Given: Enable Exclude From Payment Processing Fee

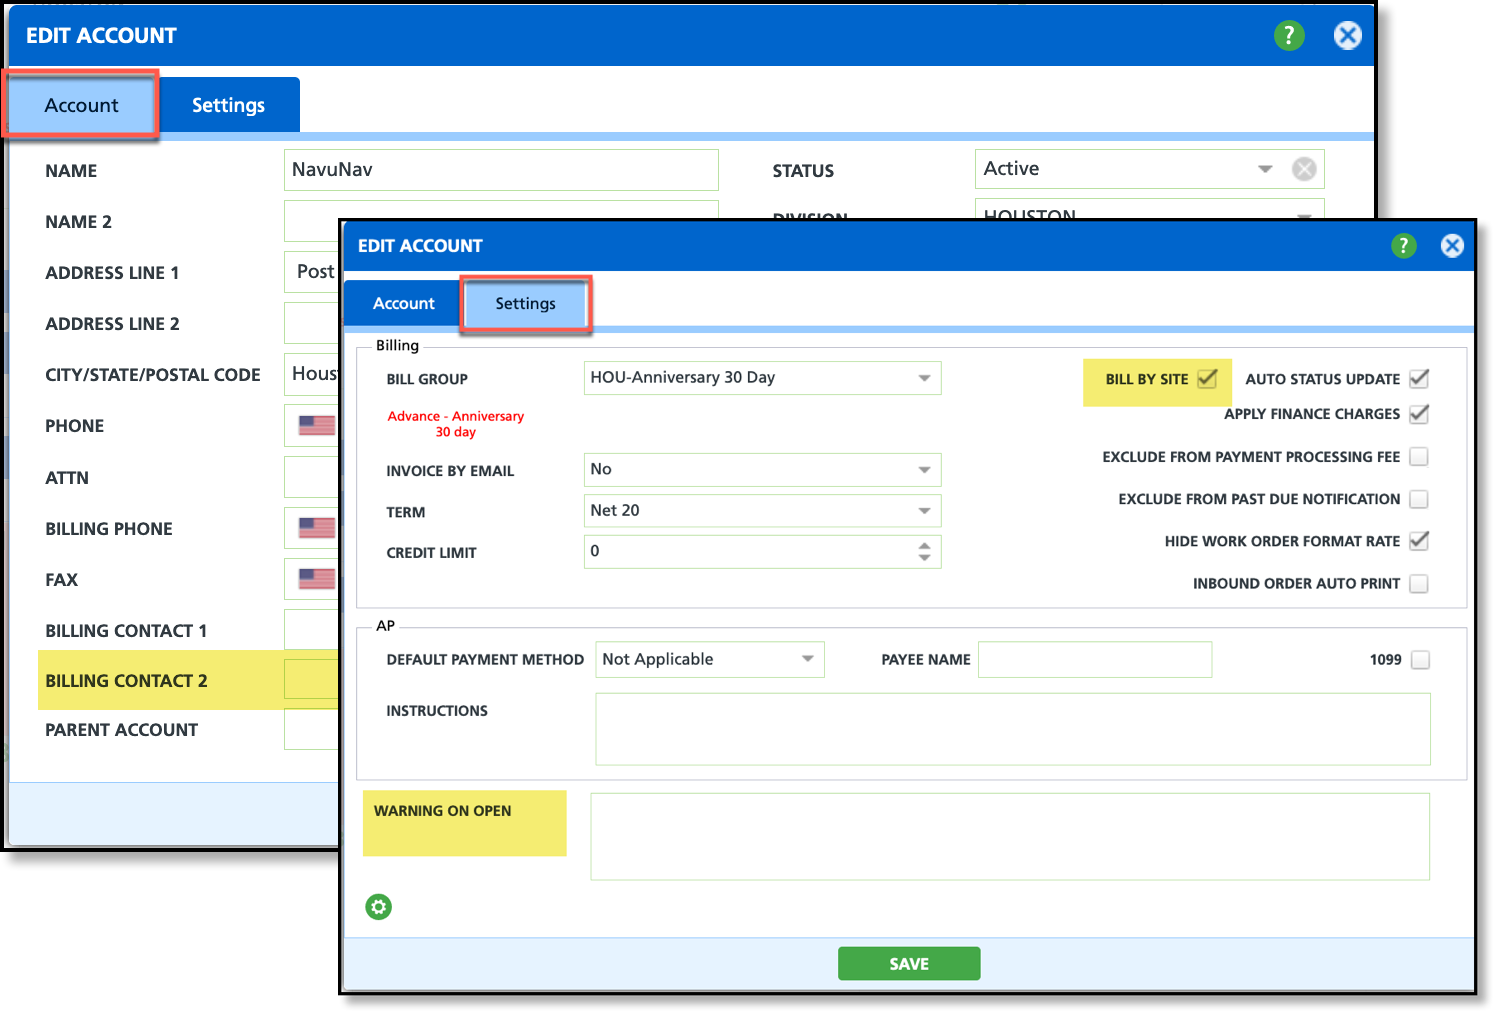Looking at the screenshot, I should click(x=1419, y=457).
